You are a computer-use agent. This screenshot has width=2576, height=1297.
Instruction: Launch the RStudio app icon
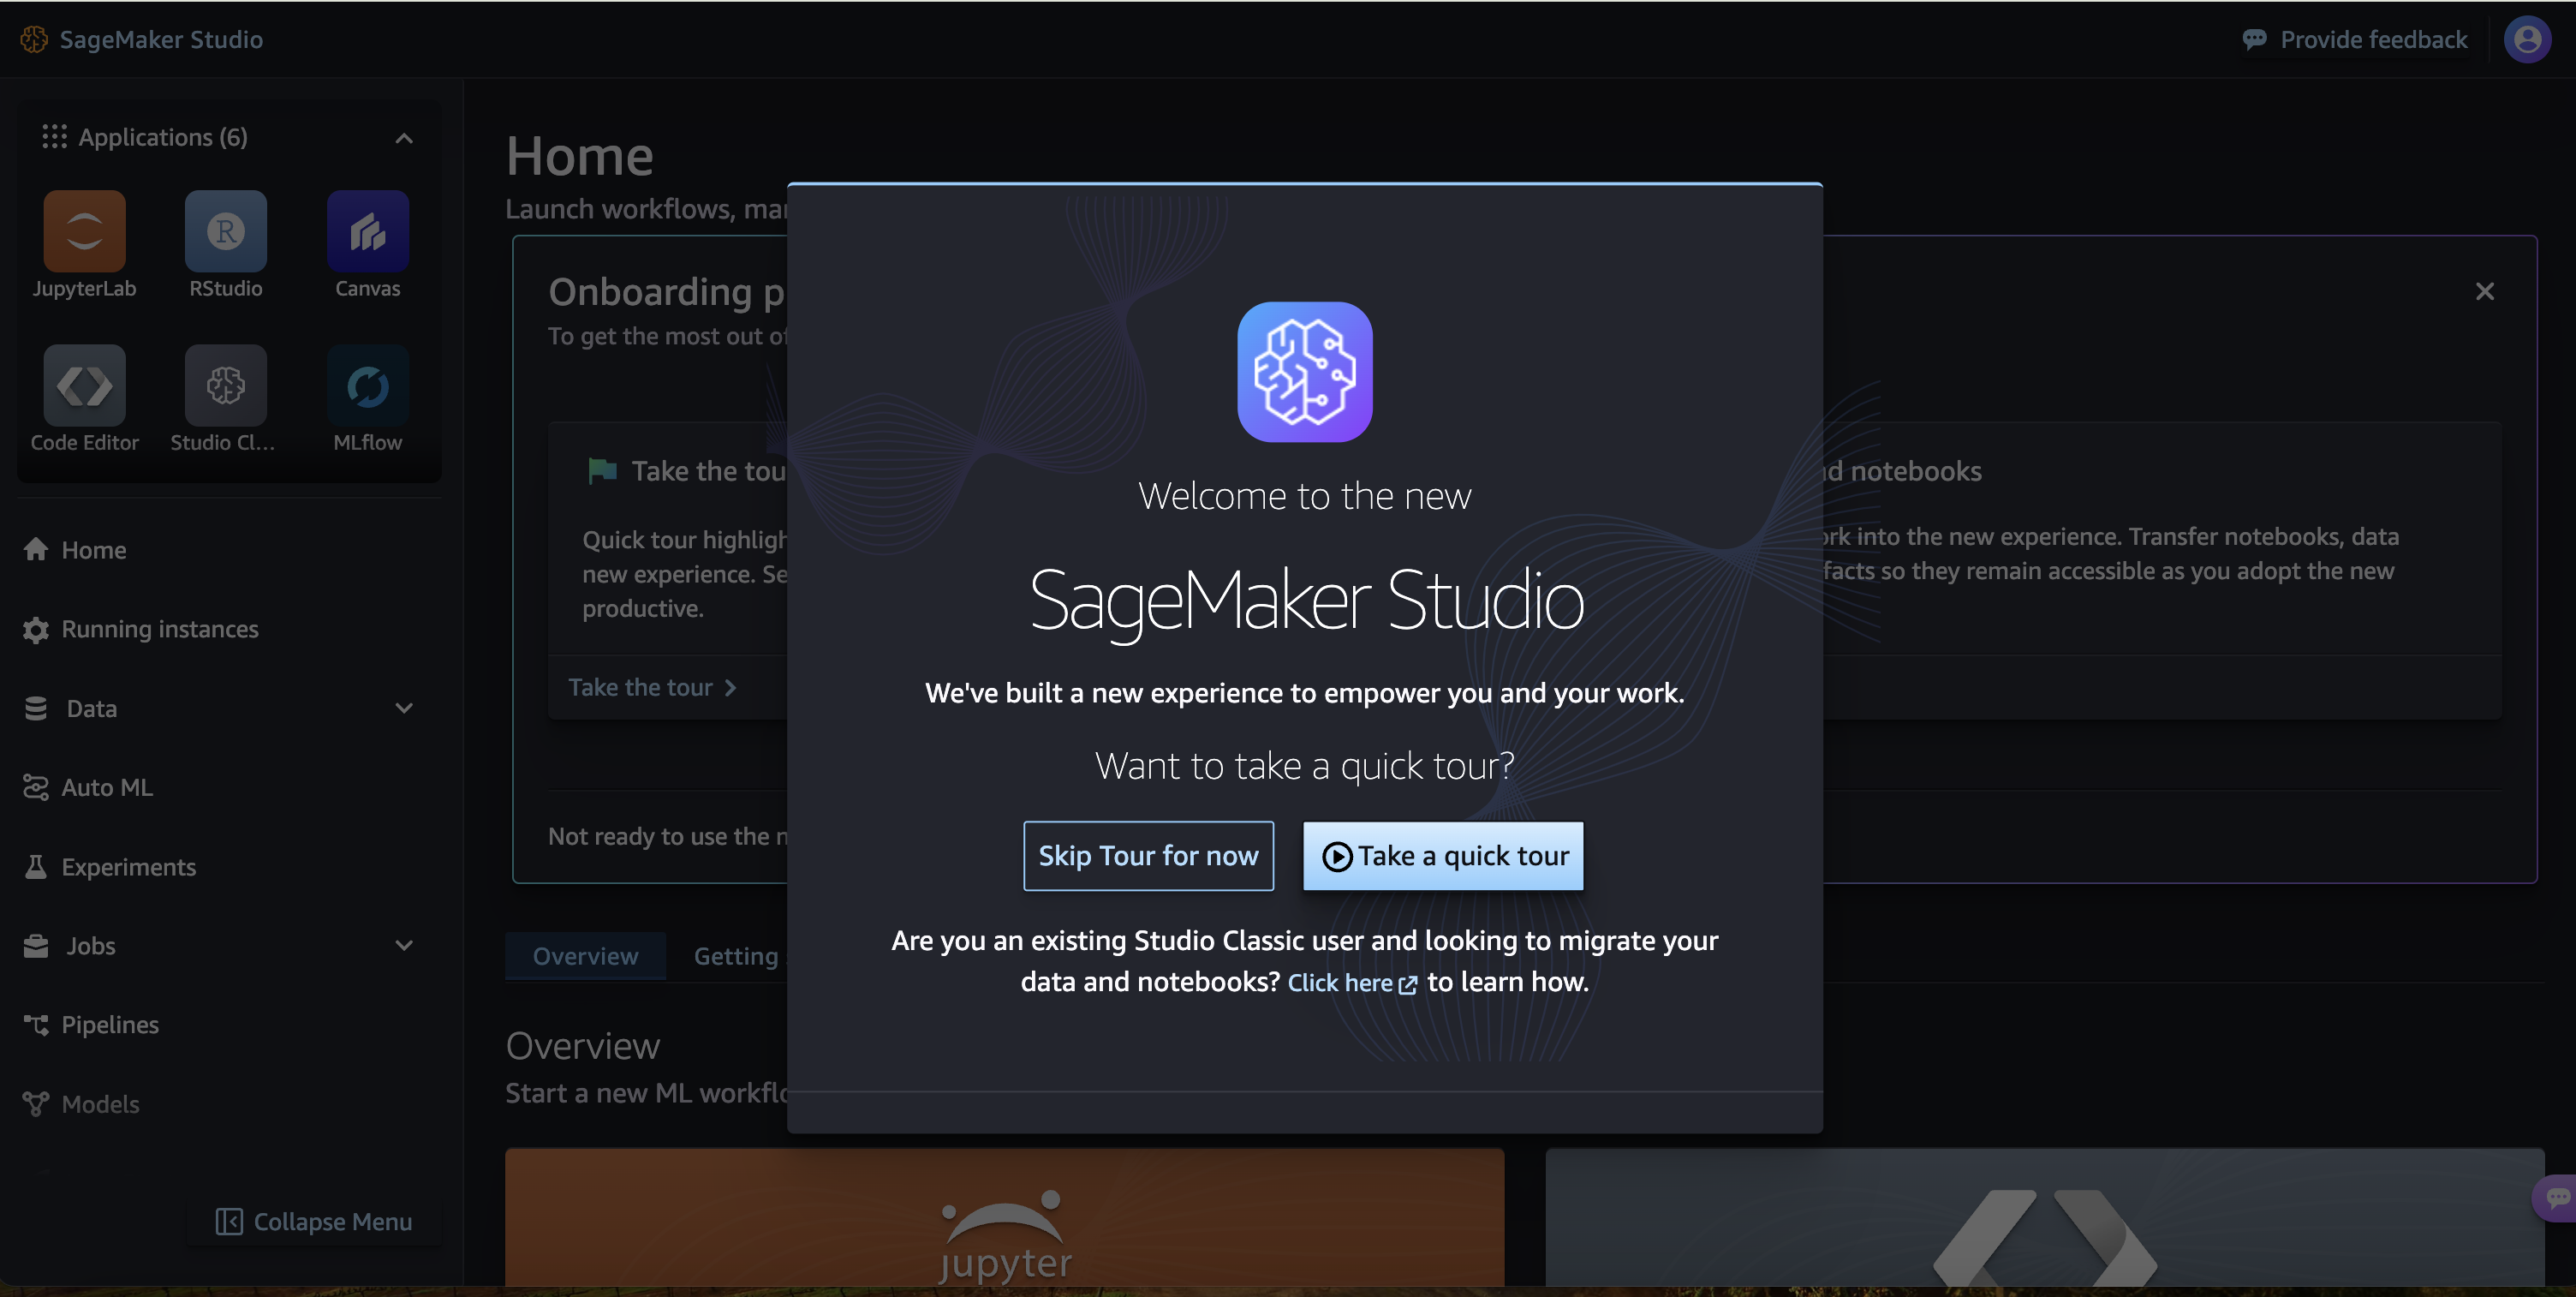(x=225, y=231)
